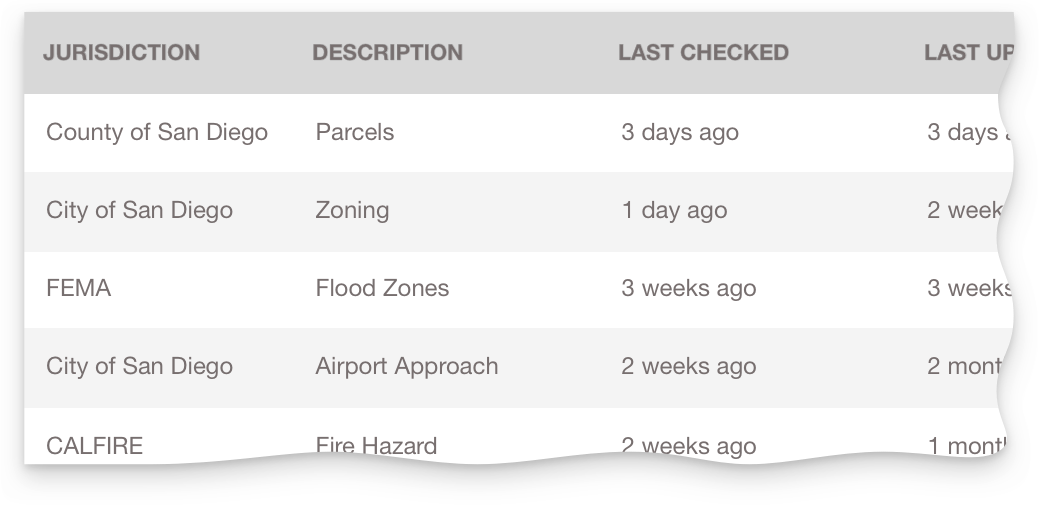Click the Fire Hazard description cell
The width and height of the screenshot is (1040, 506).
(376, 445)
